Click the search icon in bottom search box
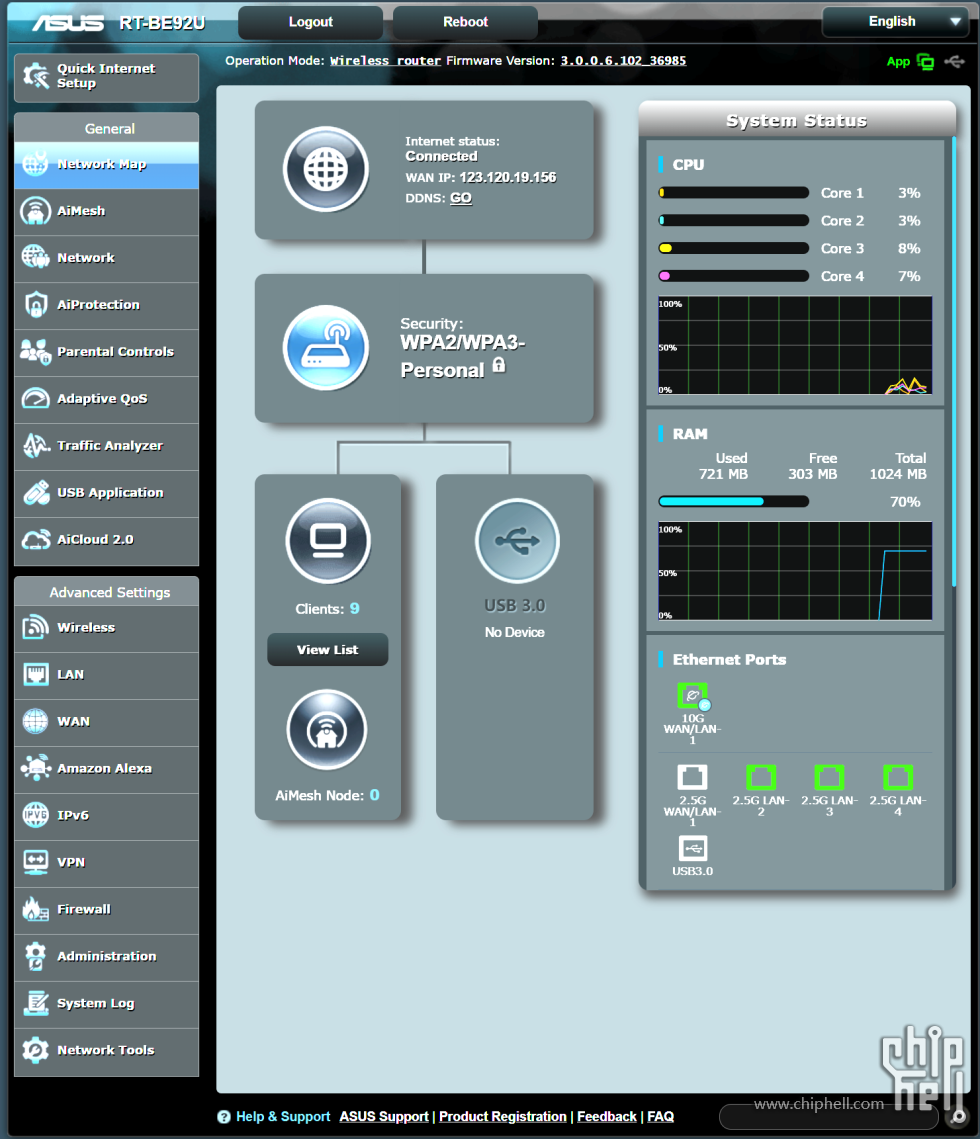 [959, 1116]
